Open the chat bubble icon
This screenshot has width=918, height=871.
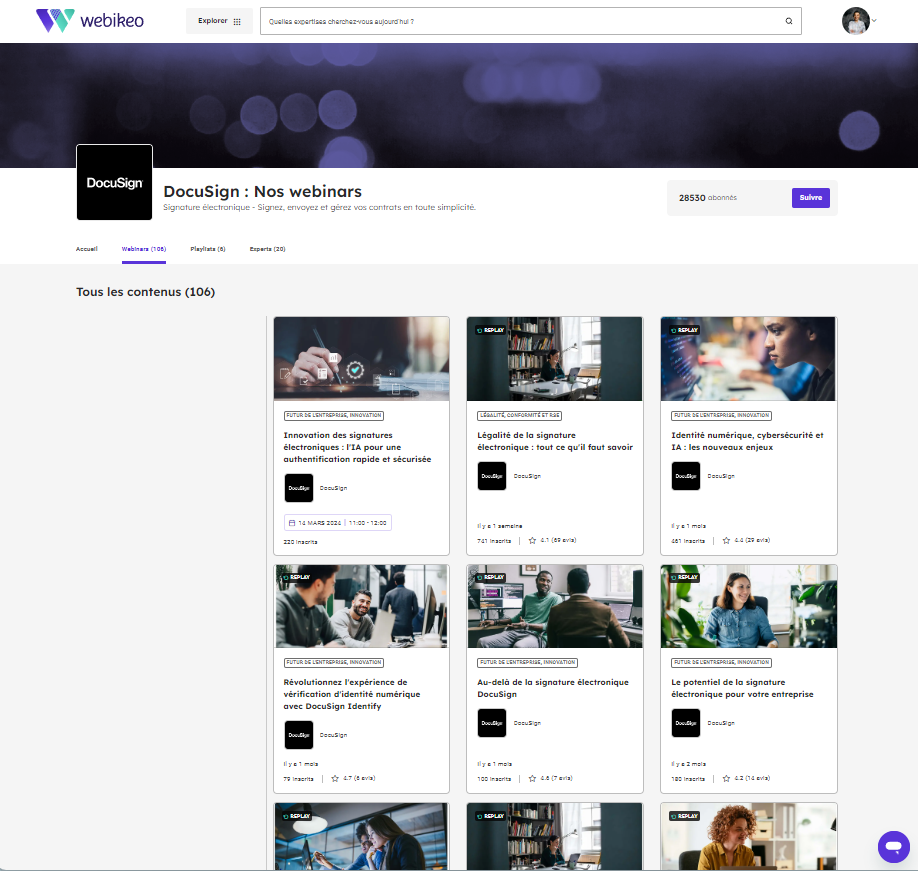click(x=893, y=847)
